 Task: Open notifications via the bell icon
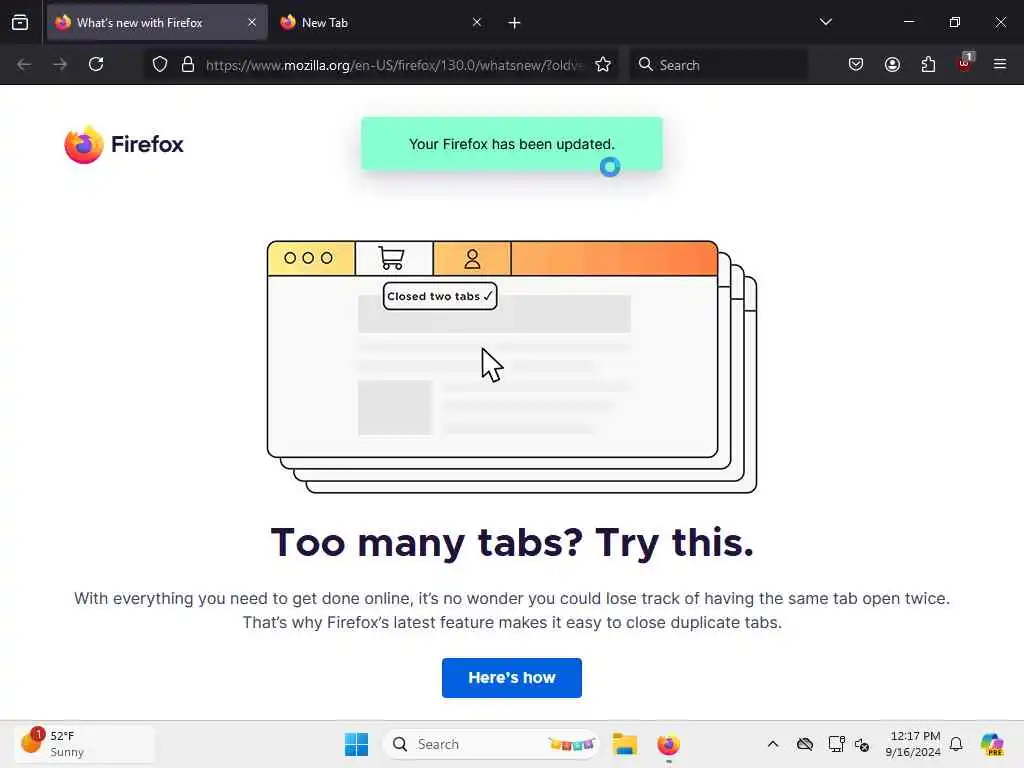pos(956,744)
